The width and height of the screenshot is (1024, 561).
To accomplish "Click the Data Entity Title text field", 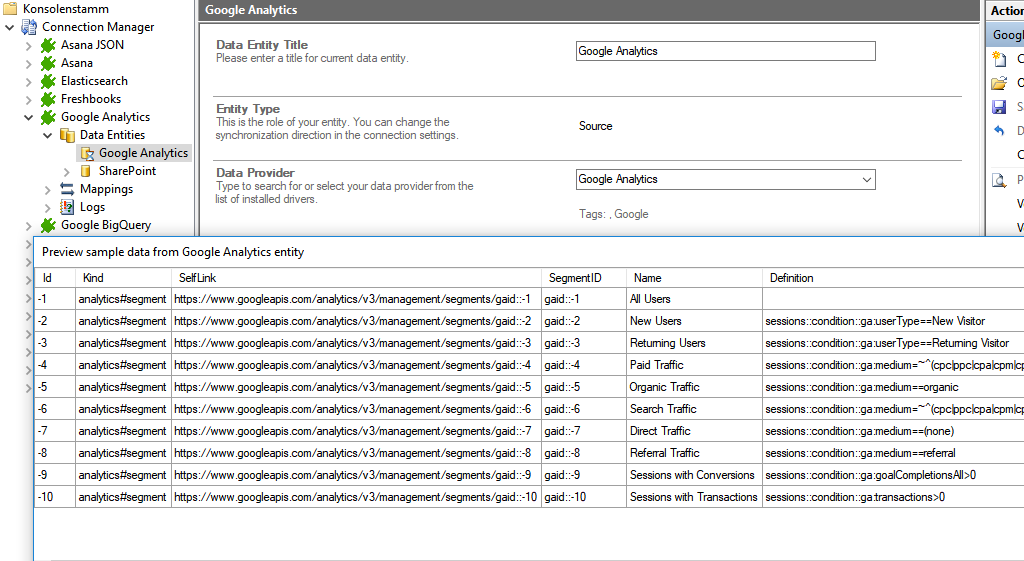I will [725, 51].
